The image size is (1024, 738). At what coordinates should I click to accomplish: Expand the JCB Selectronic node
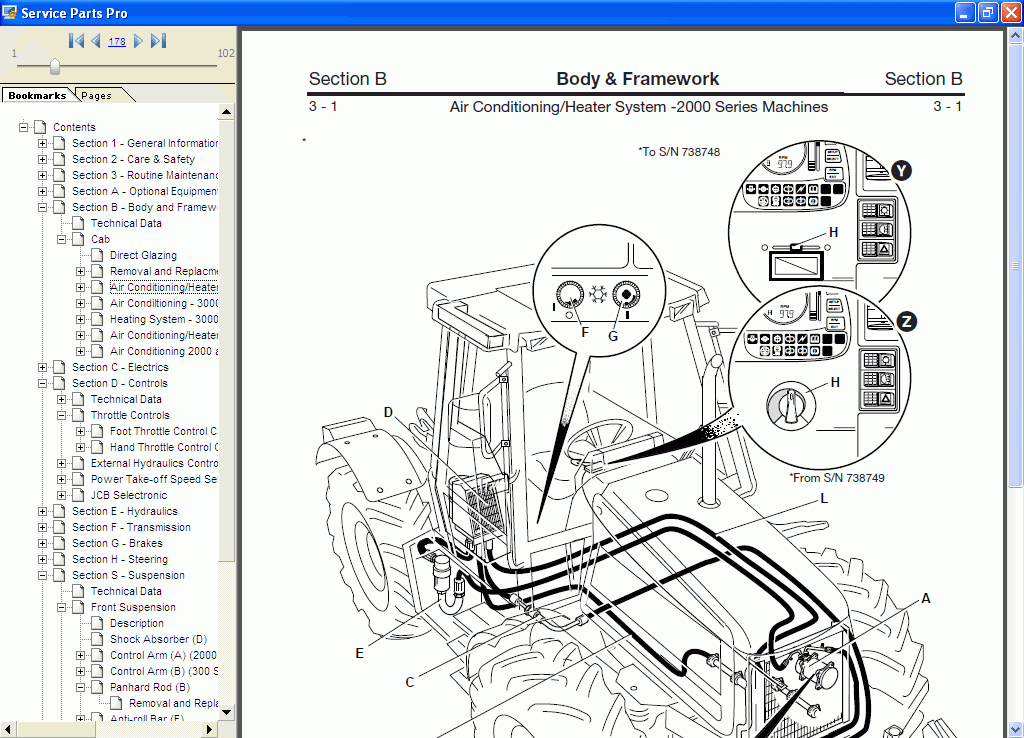[62, 495]
